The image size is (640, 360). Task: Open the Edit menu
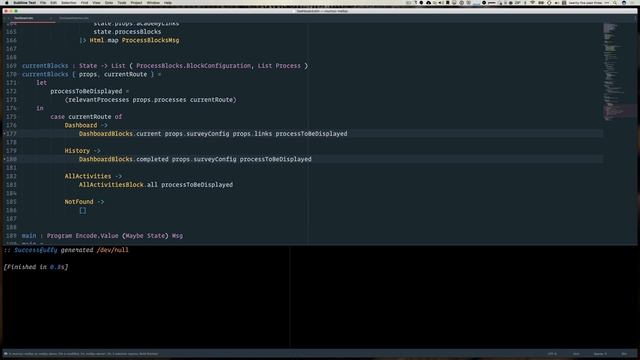point(53,2)
